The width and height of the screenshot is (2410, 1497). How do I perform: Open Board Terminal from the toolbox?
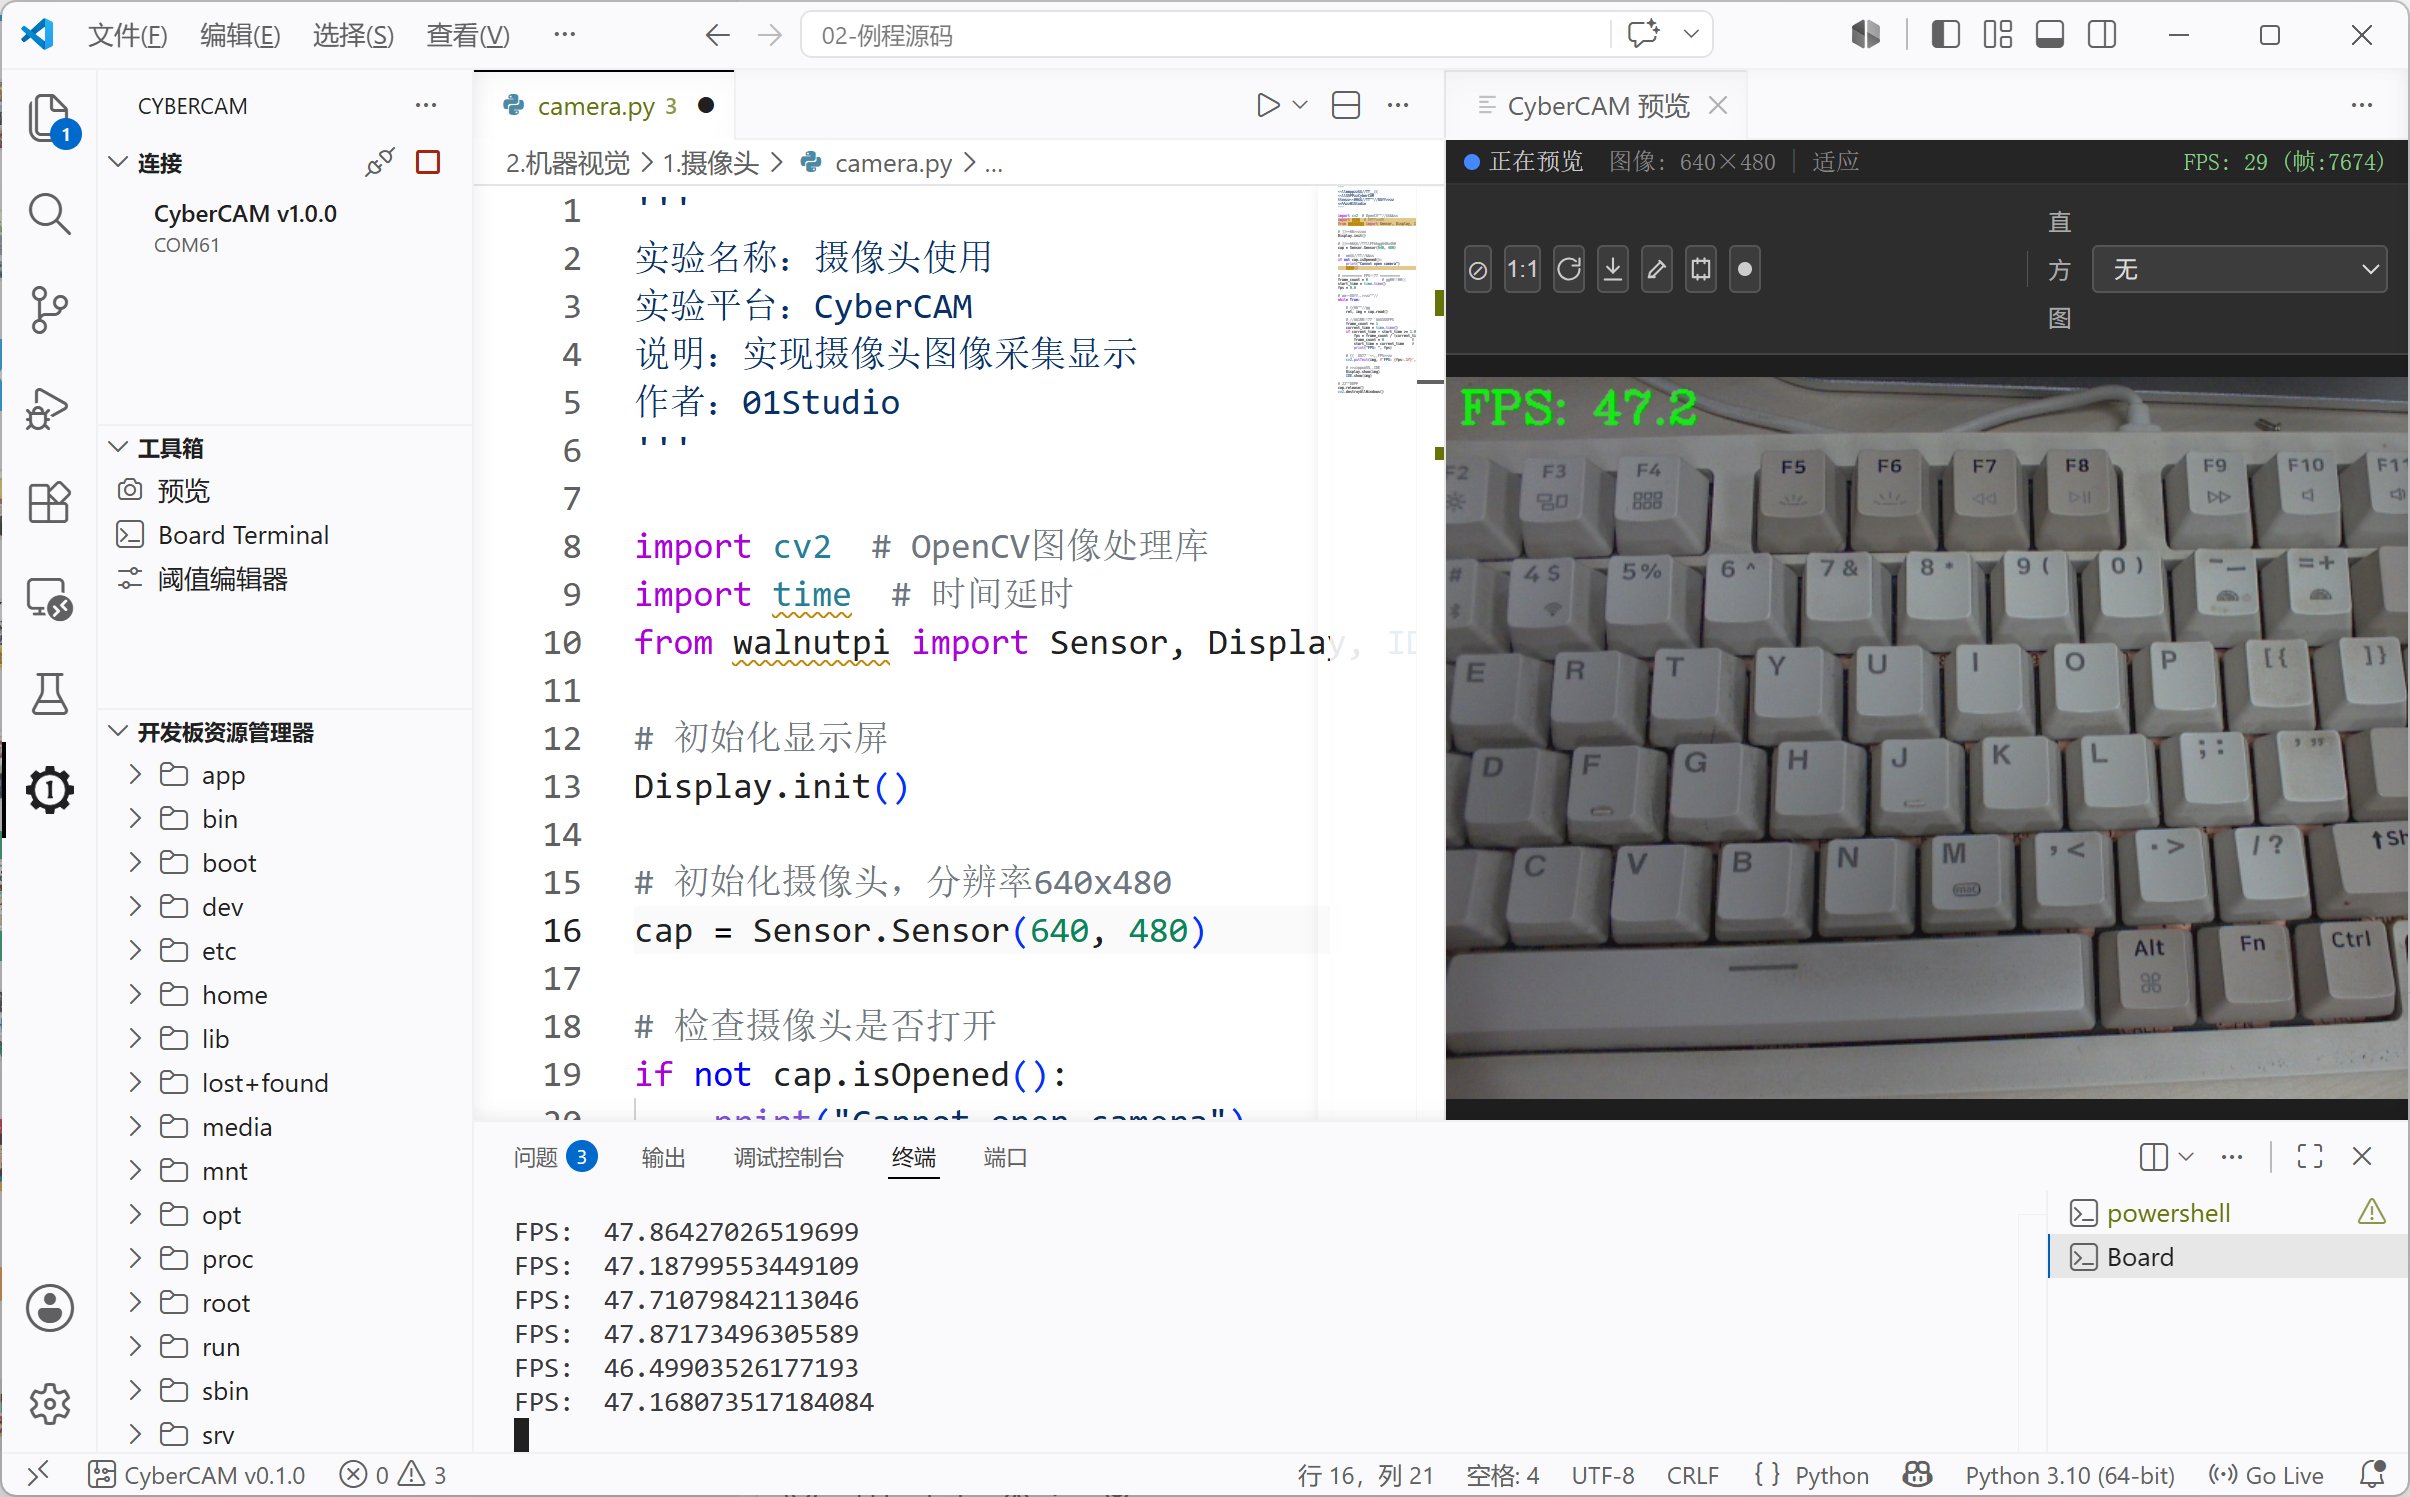(x=242, y=535)
